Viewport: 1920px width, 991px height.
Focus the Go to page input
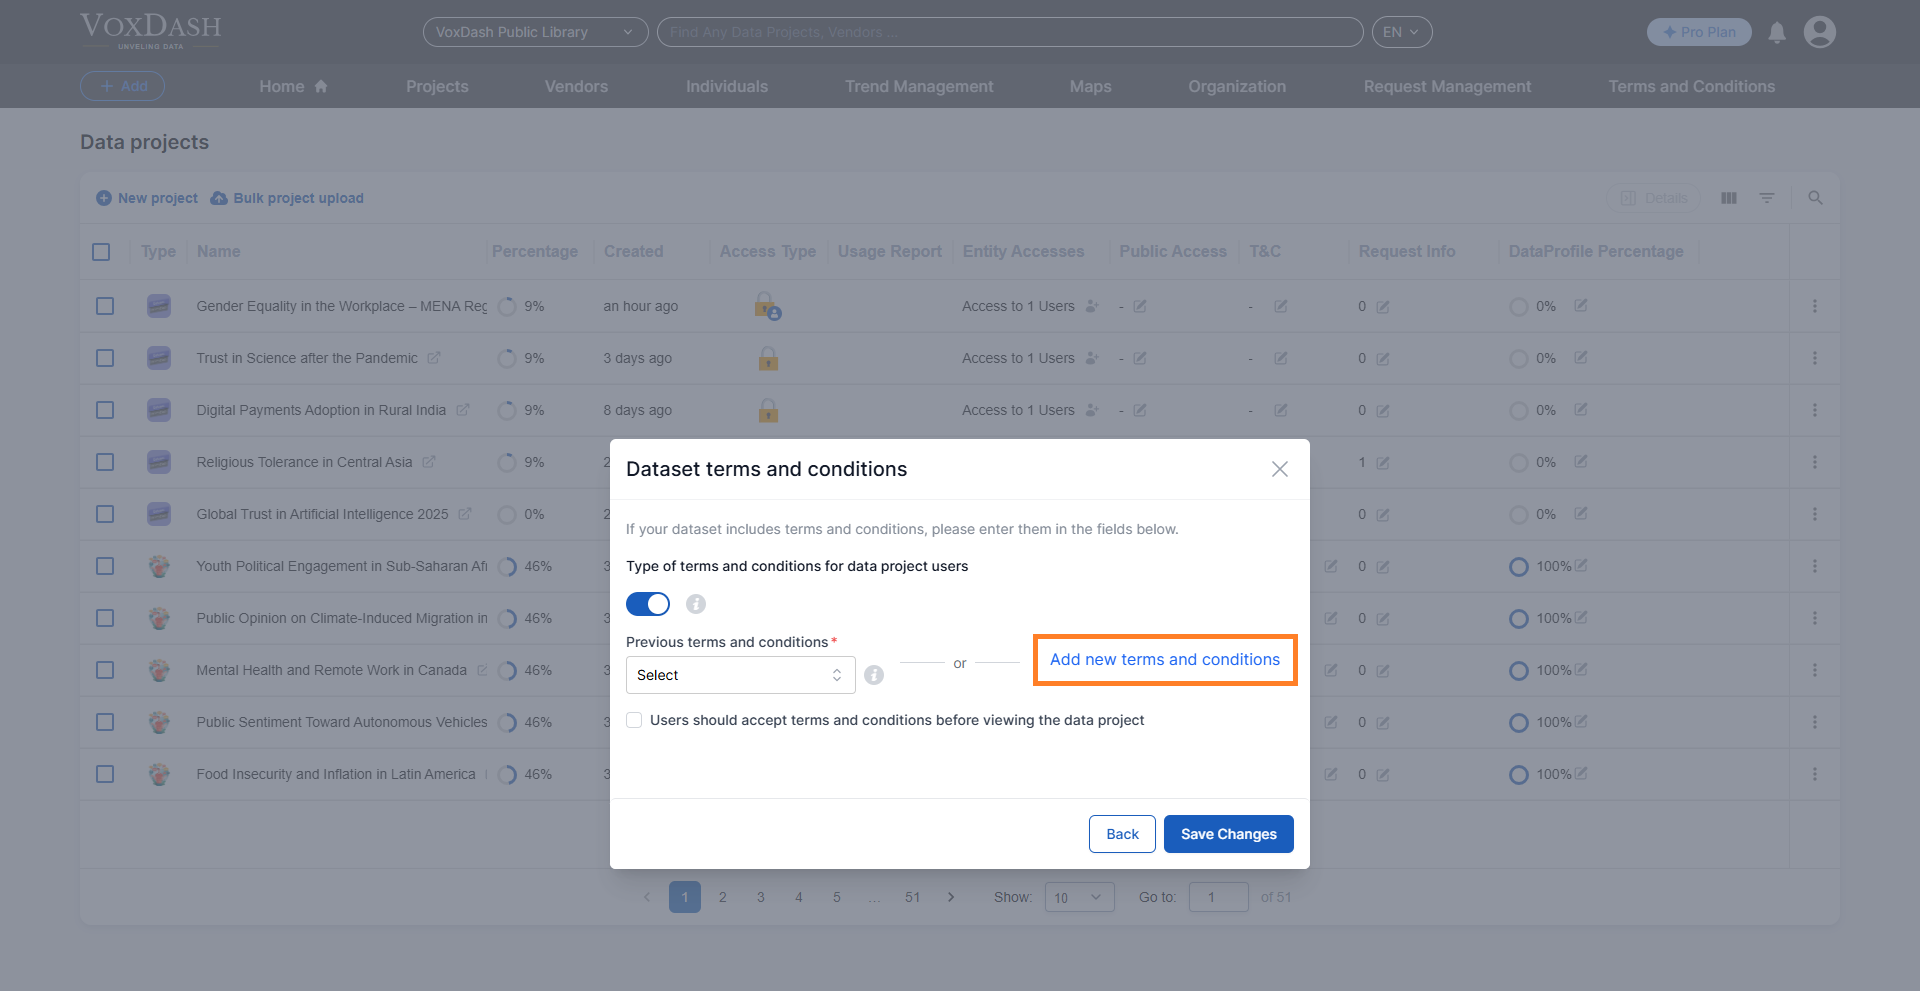[1218, 897]
